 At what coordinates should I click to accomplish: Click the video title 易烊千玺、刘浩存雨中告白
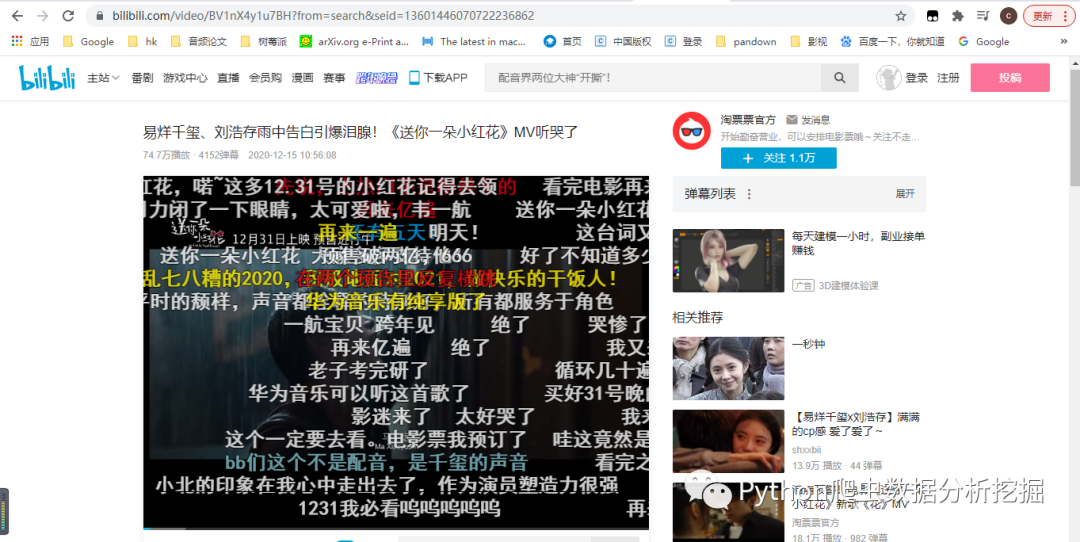pyautogui.click(x=360, y=132)
